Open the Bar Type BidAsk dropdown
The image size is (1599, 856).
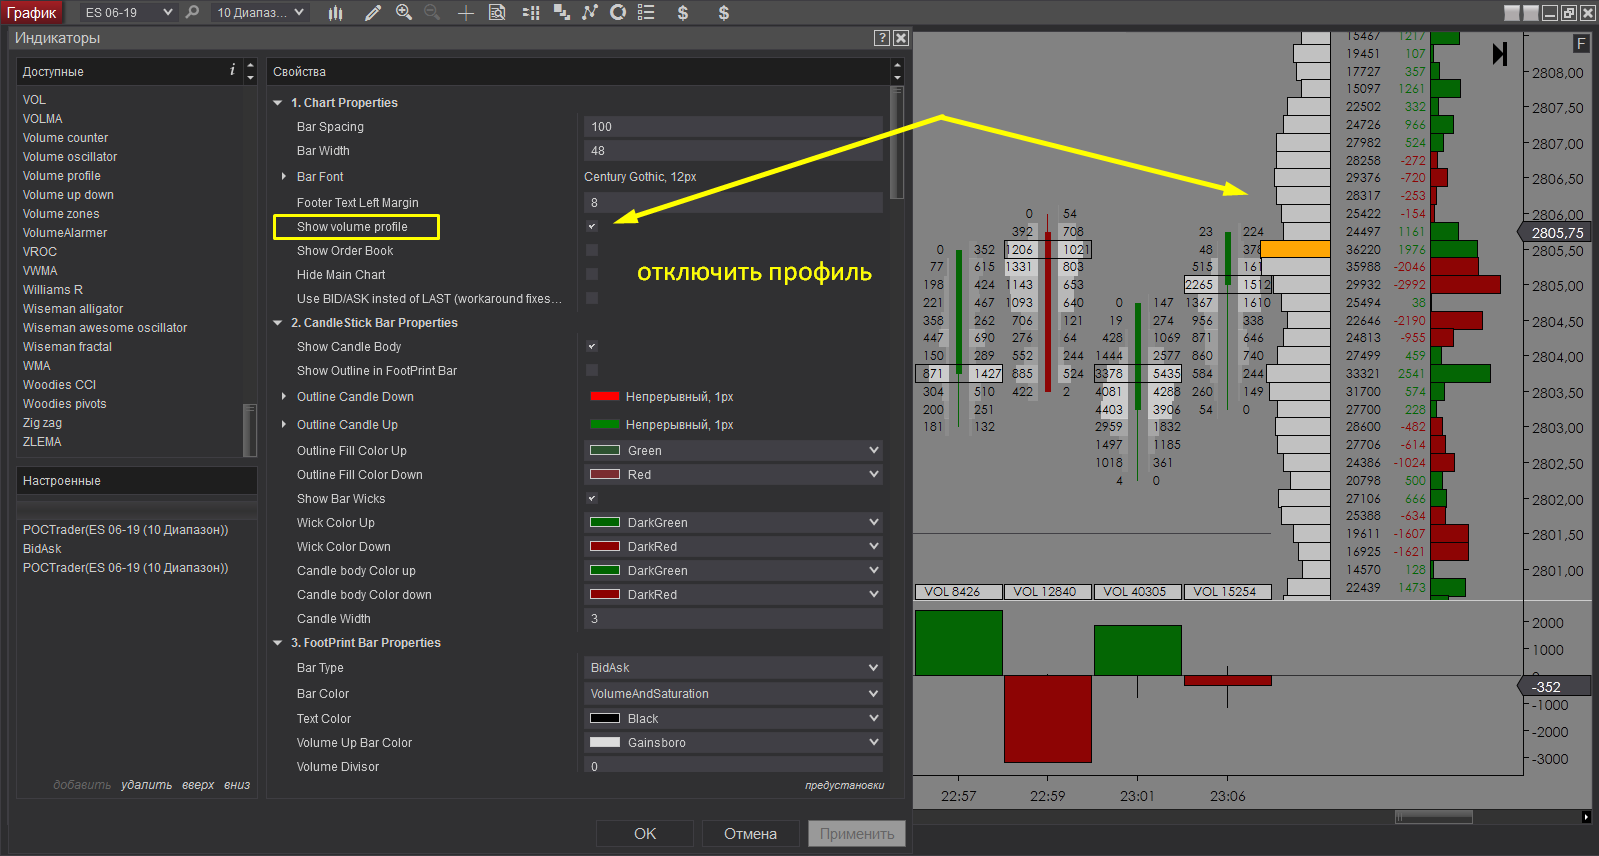(733, 668)
